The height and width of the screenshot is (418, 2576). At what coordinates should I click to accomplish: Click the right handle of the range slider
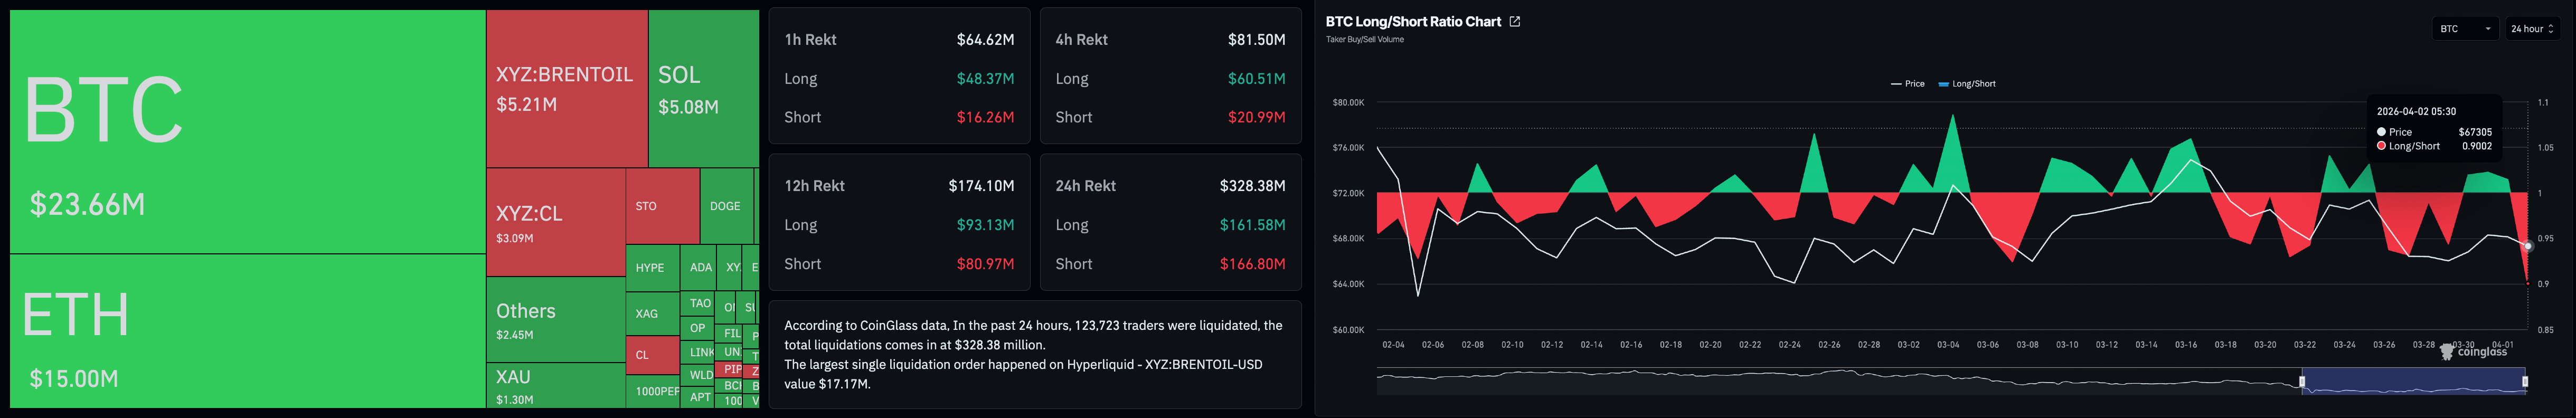2525,381
